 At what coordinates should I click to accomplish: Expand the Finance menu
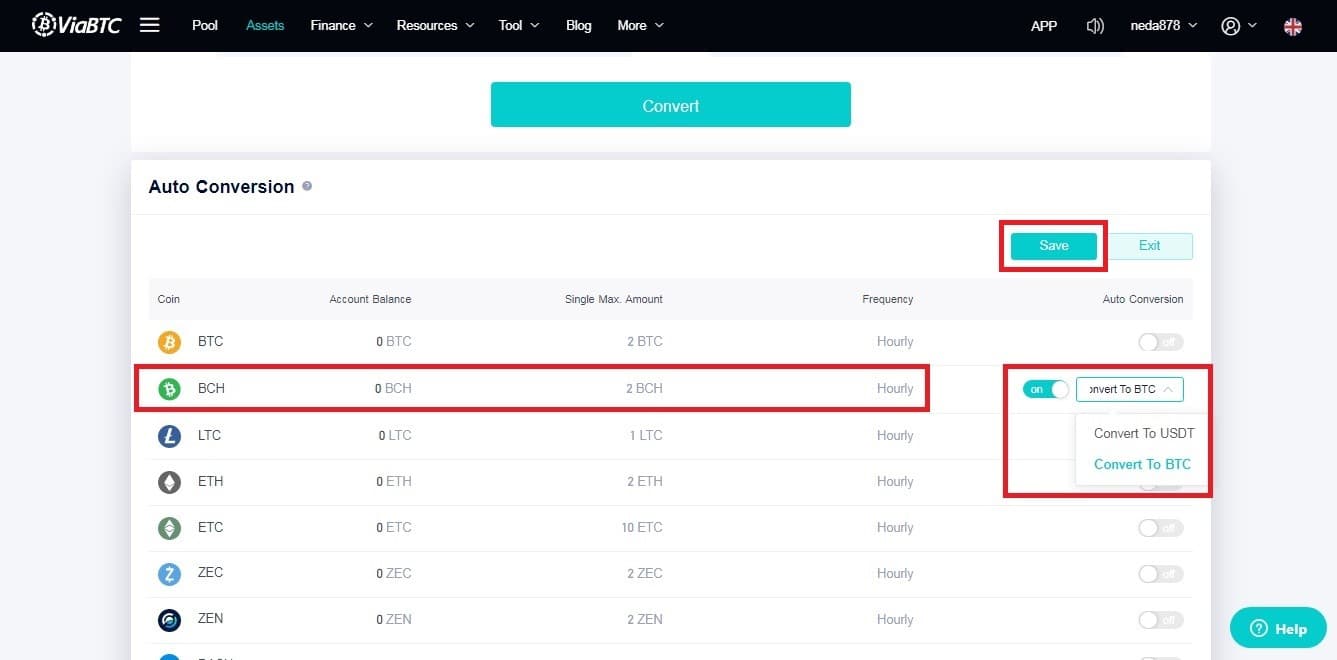point(341,25)
